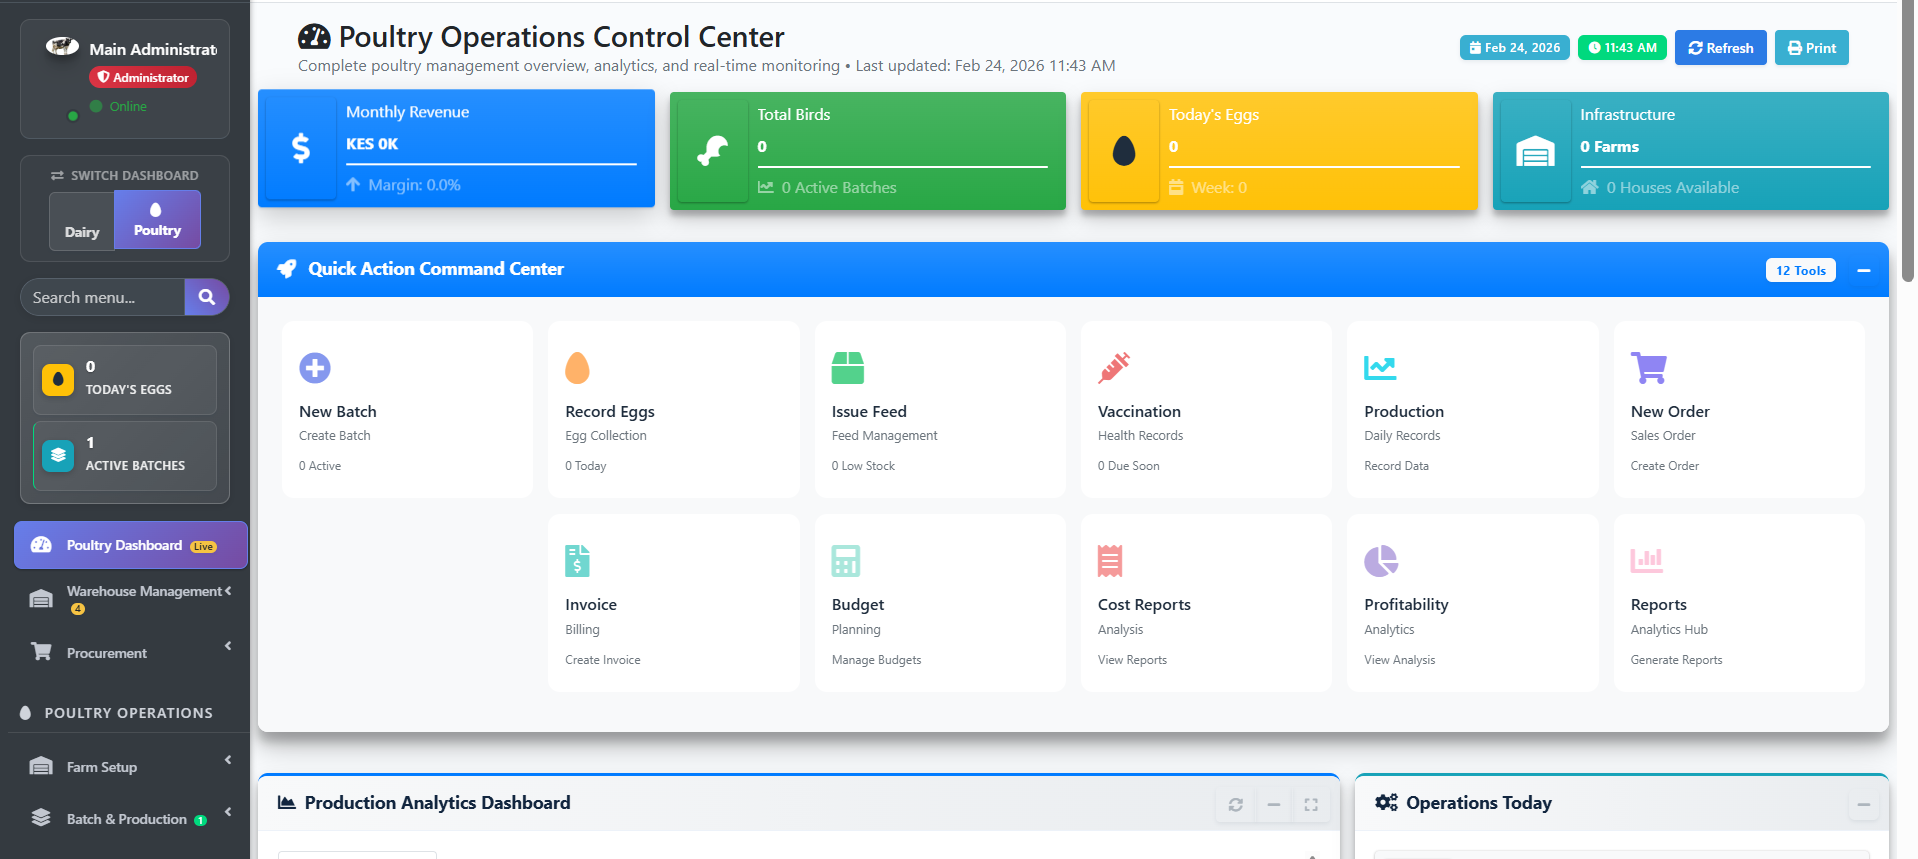Open Batch & Production menu item
This screenshot has height=859, width=1918.
click(x=127, y=819)
